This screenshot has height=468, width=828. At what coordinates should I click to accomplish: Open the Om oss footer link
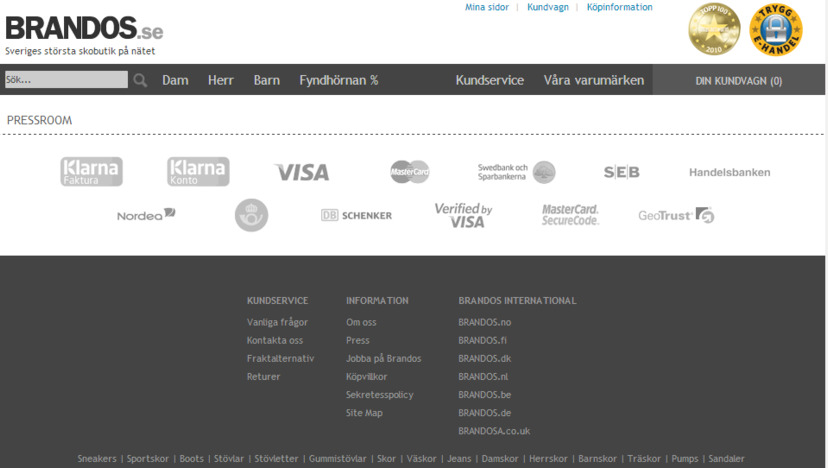[361, 322]
